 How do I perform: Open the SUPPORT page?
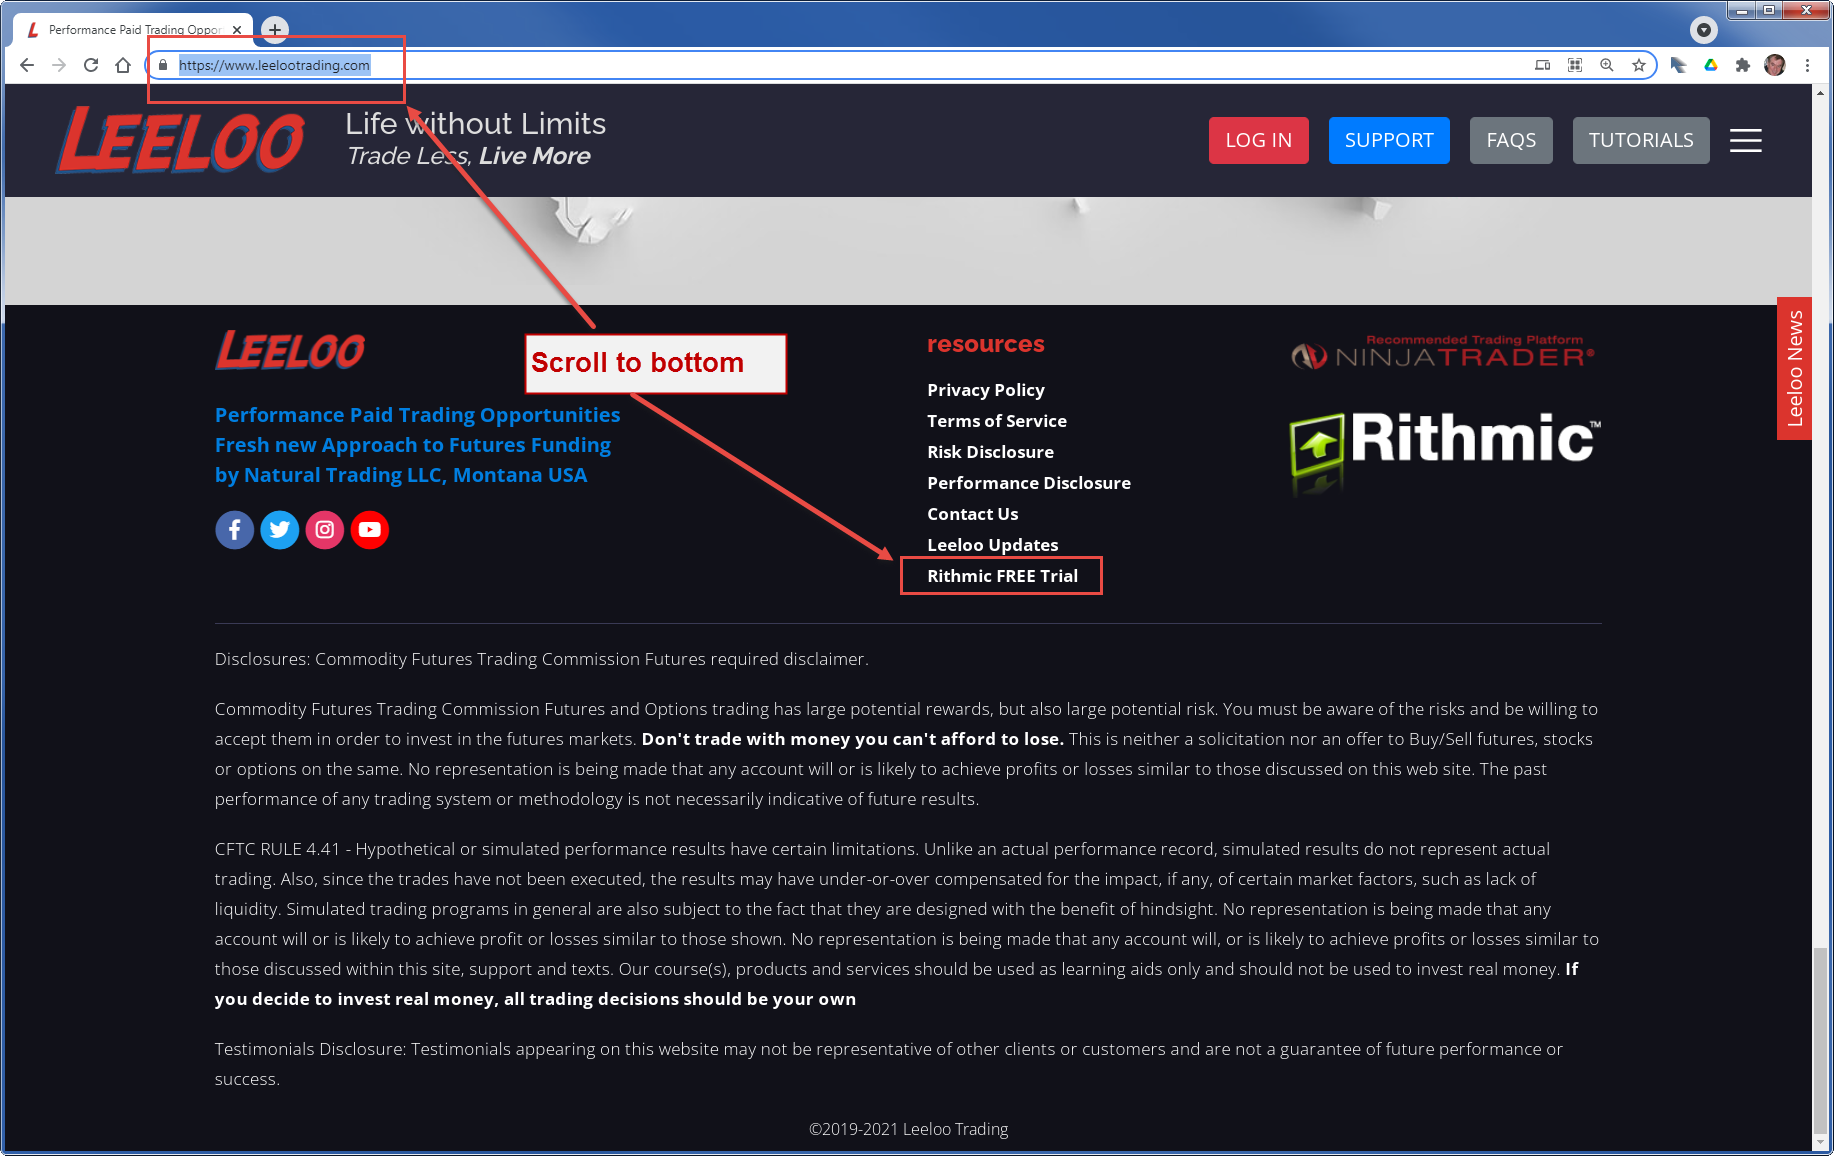click(1389, 140)
